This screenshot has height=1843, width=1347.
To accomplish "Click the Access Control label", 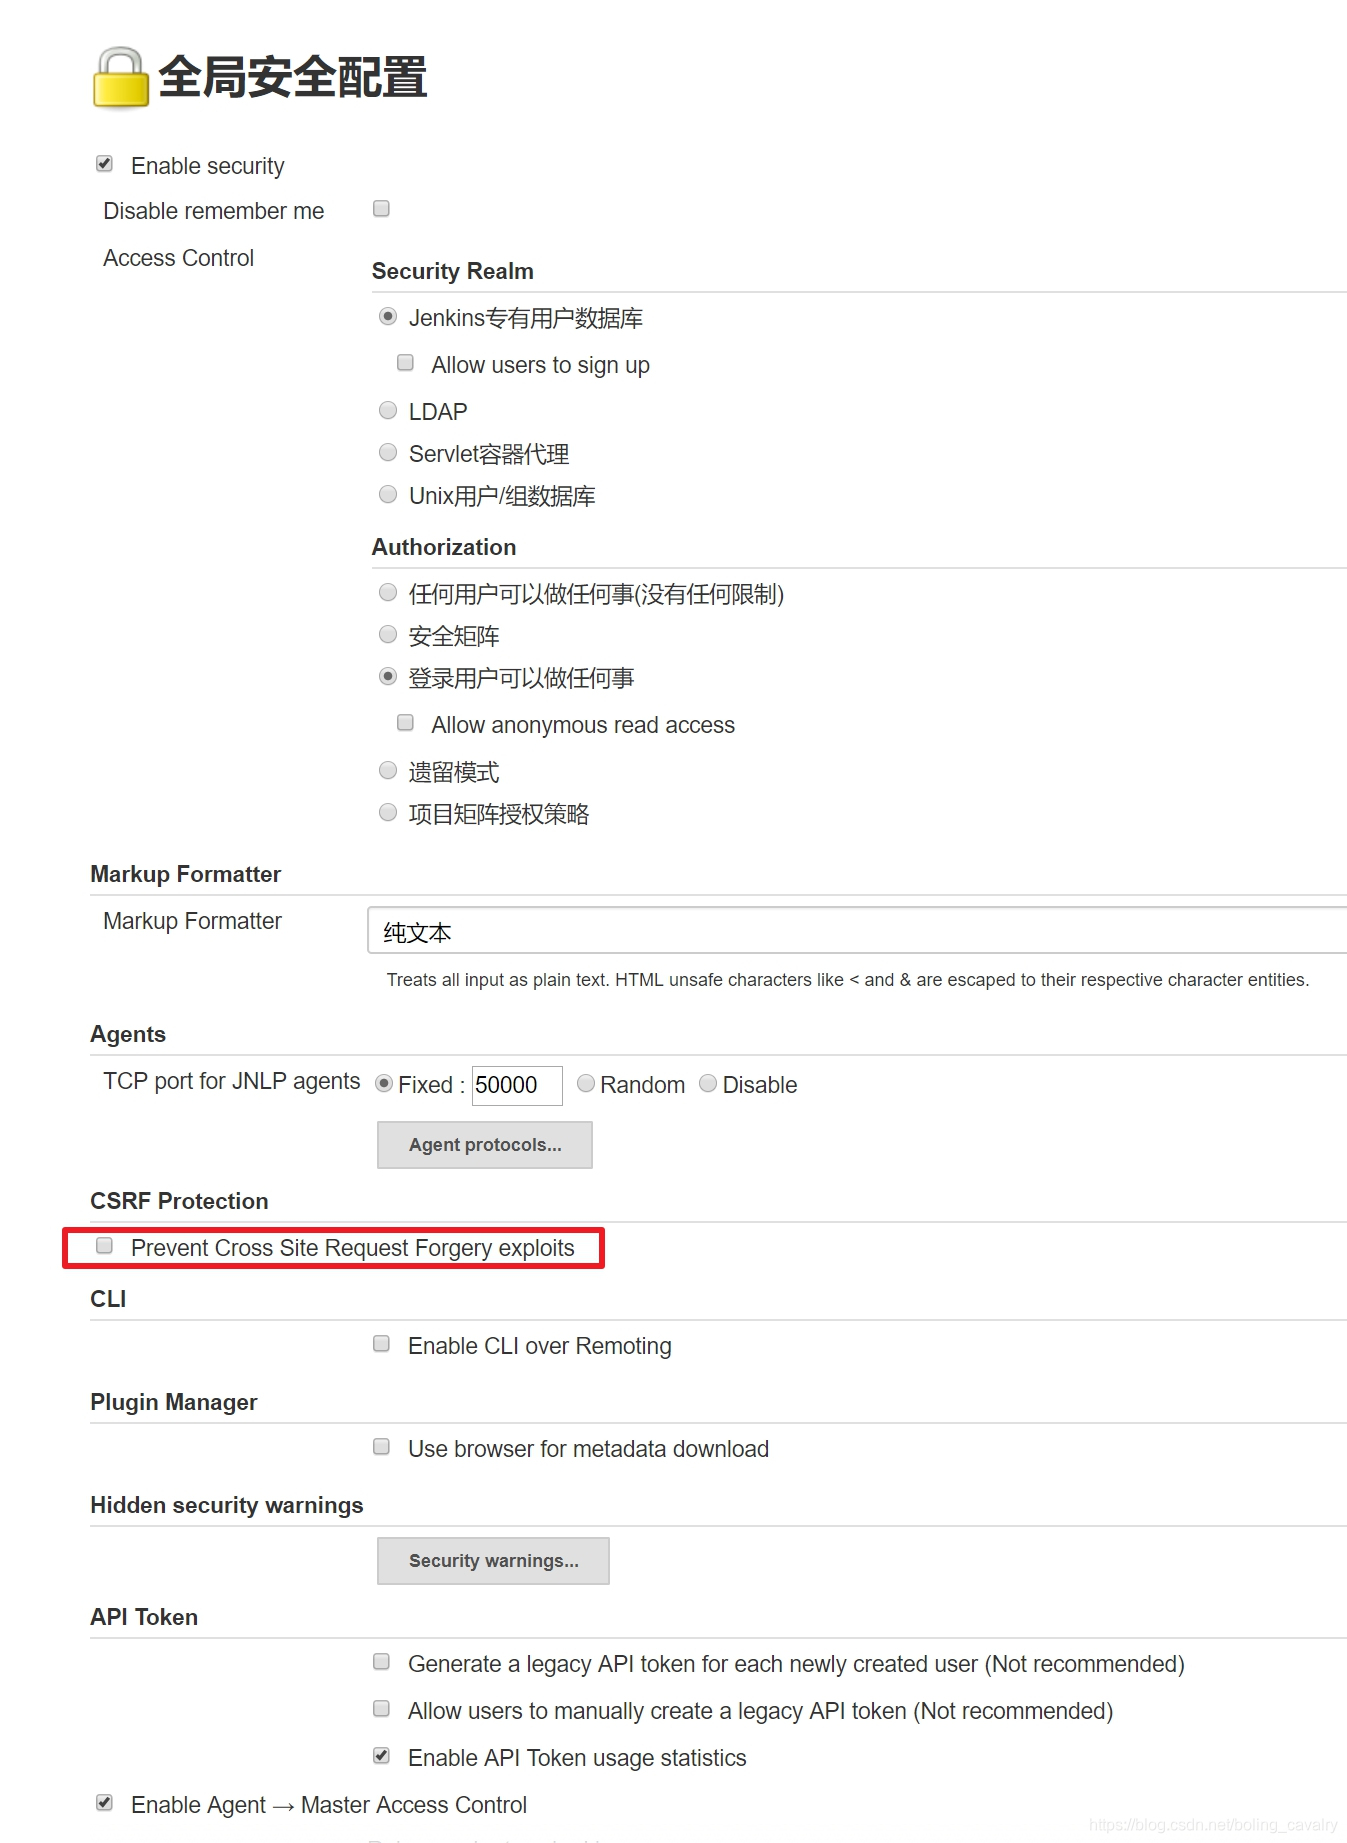I will tap(179, 258).
